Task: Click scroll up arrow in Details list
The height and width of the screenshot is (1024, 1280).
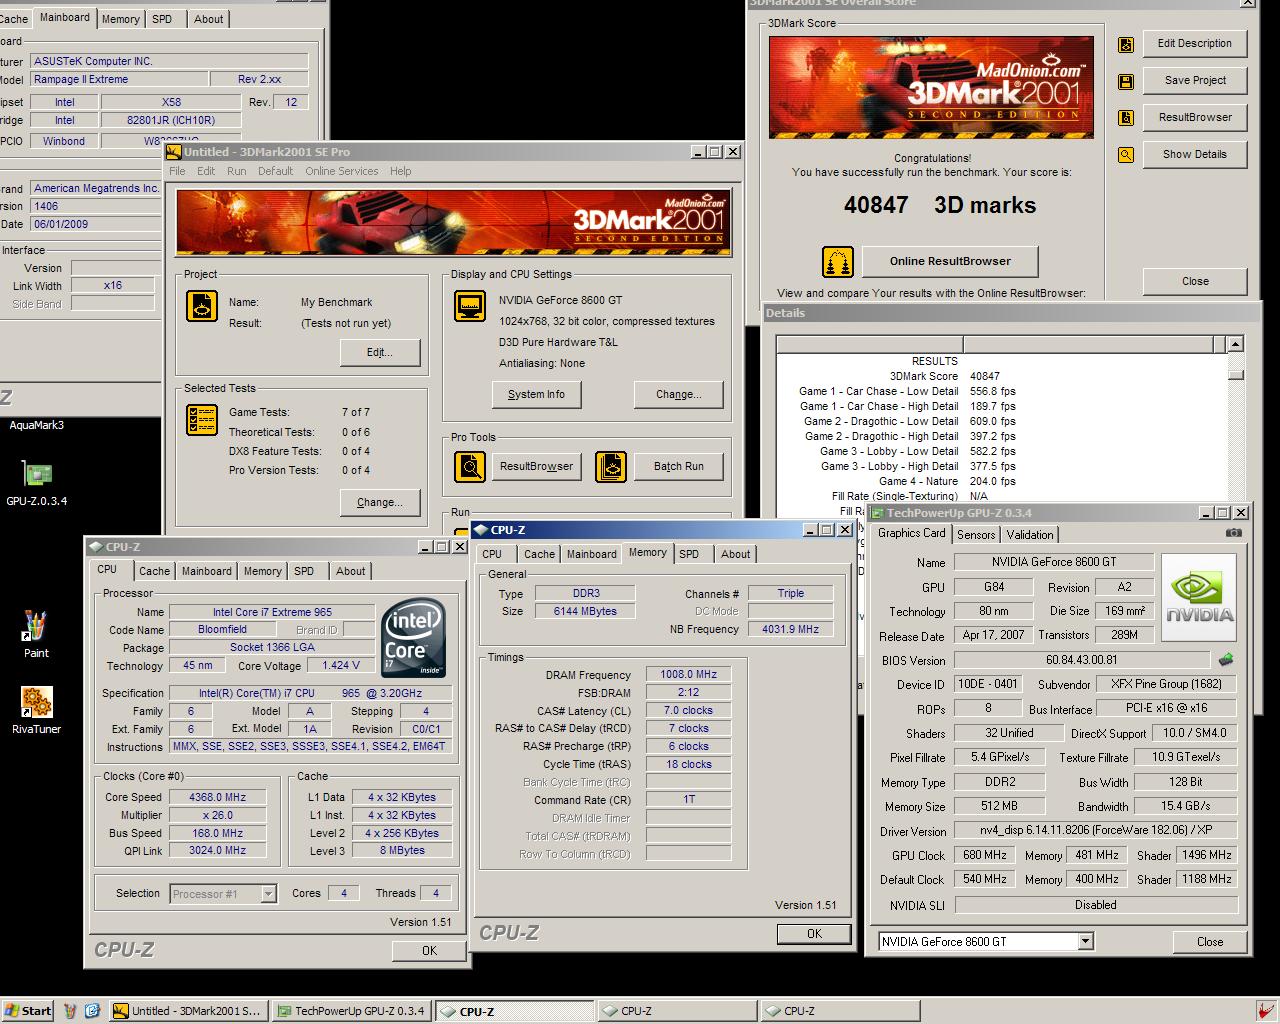Action: coord(1236,344)
